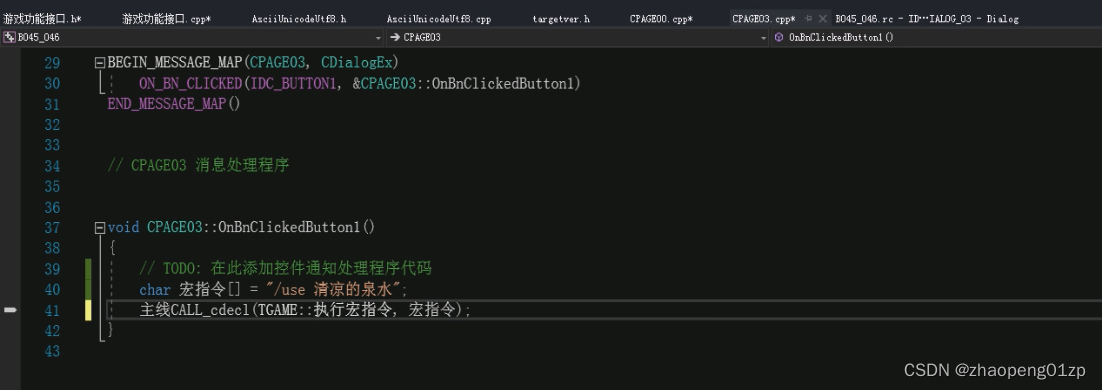Click TGAME on line 41
The image size is (1102, 390).
[278, 310]
